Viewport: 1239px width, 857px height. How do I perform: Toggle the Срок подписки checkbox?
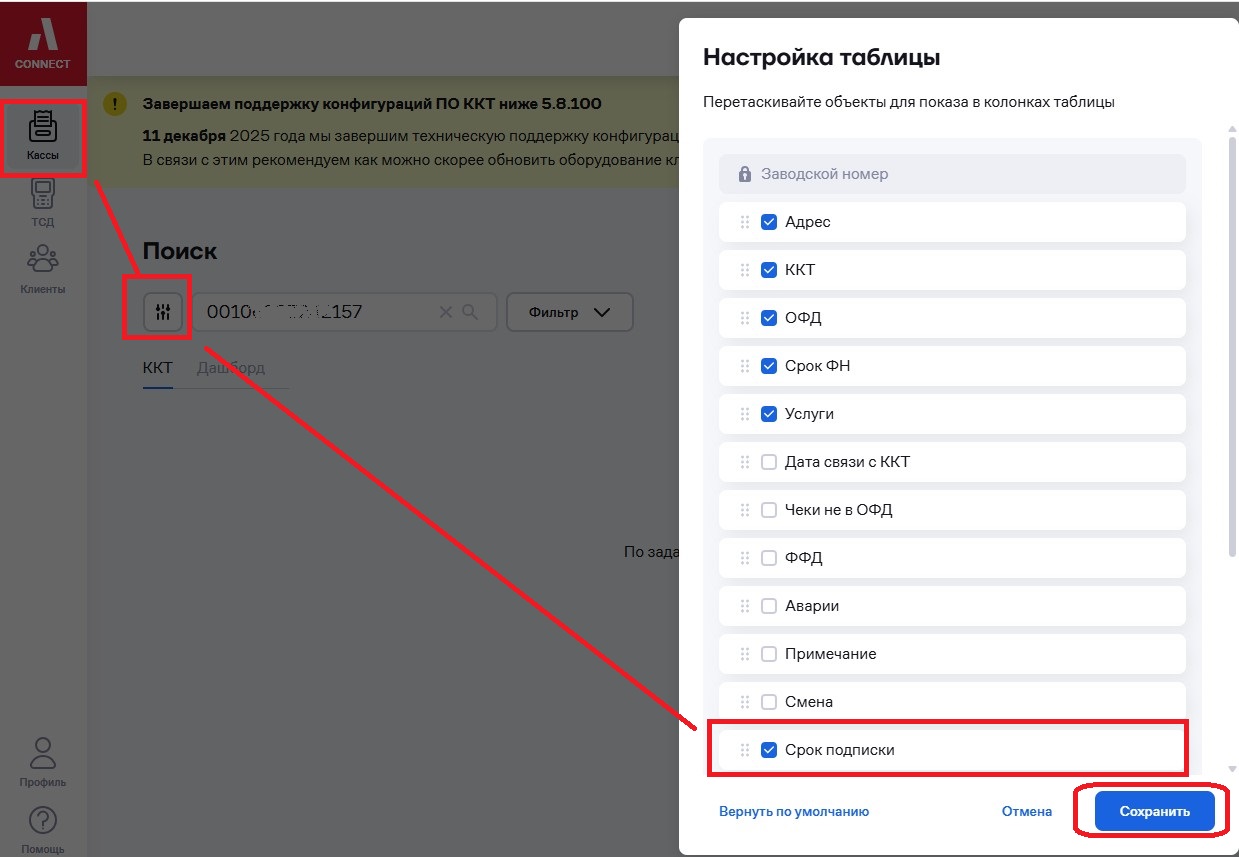pyautogui.click(x=769, y=750)
